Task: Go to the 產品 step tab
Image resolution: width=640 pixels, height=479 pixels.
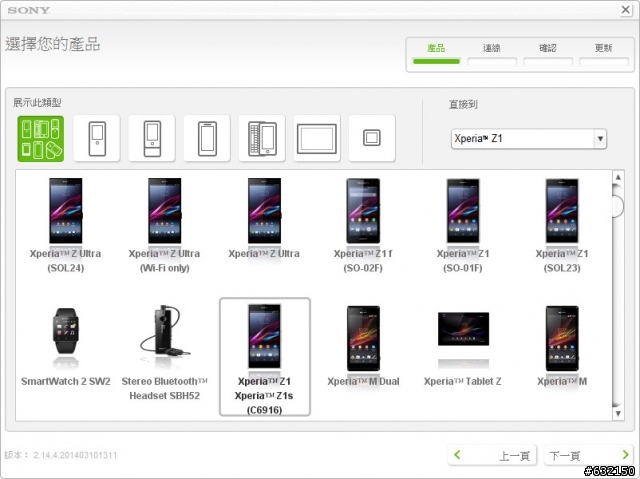Action: [436, 54]
